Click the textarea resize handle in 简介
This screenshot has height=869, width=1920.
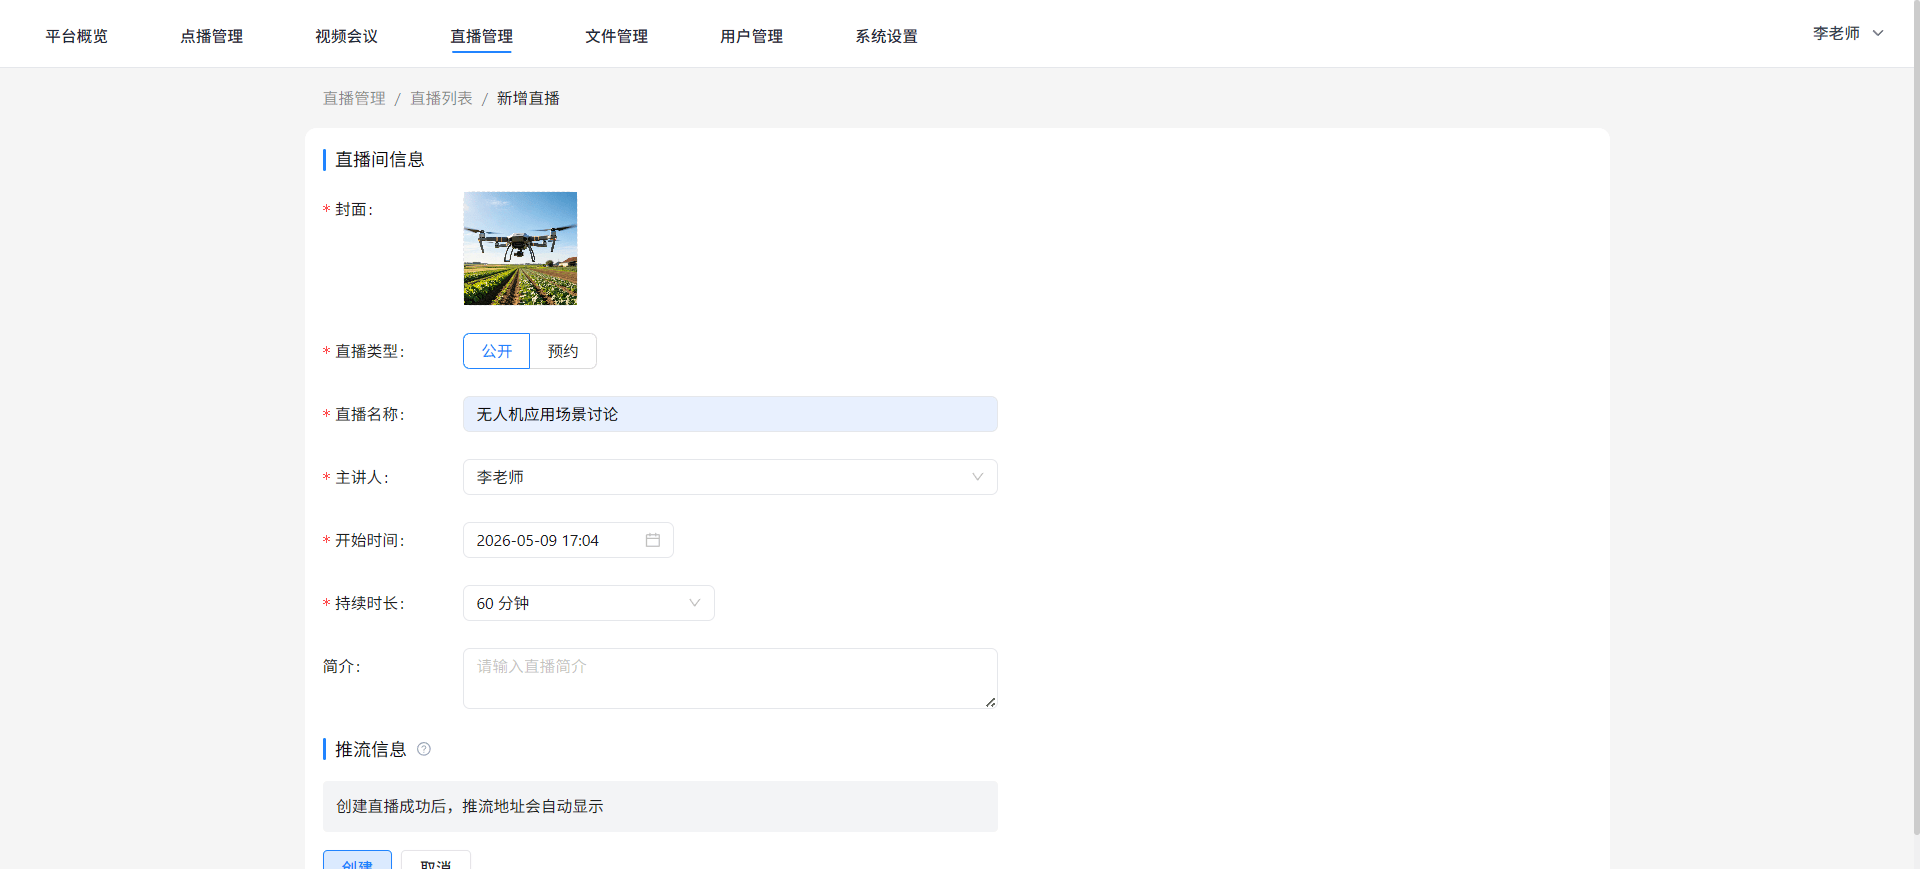[x=990, y=702]
